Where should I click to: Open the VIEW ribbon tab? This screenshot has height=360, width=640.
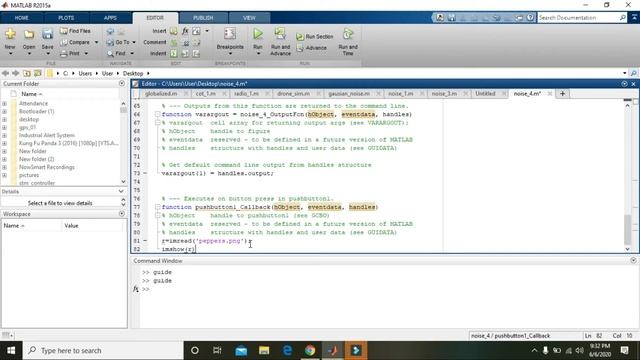pos(249,18)
